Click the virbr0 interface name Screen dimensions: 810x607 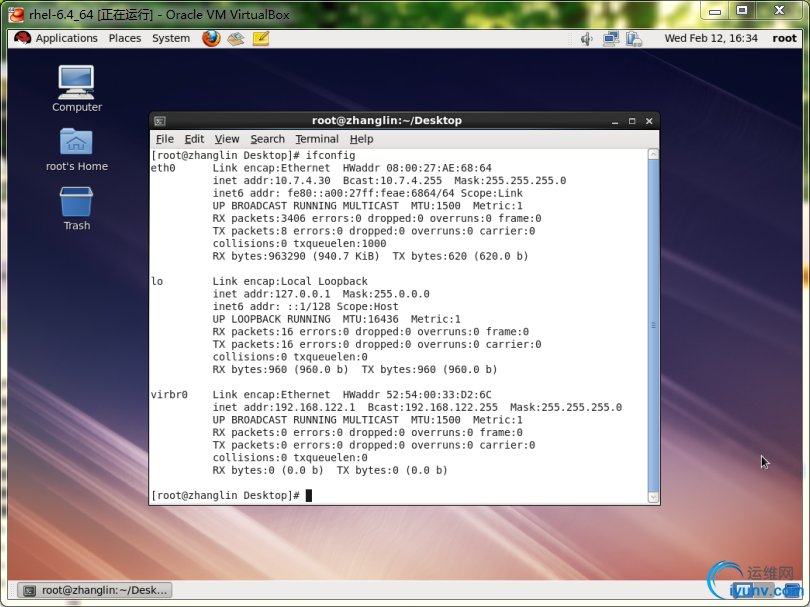[169, 395]
